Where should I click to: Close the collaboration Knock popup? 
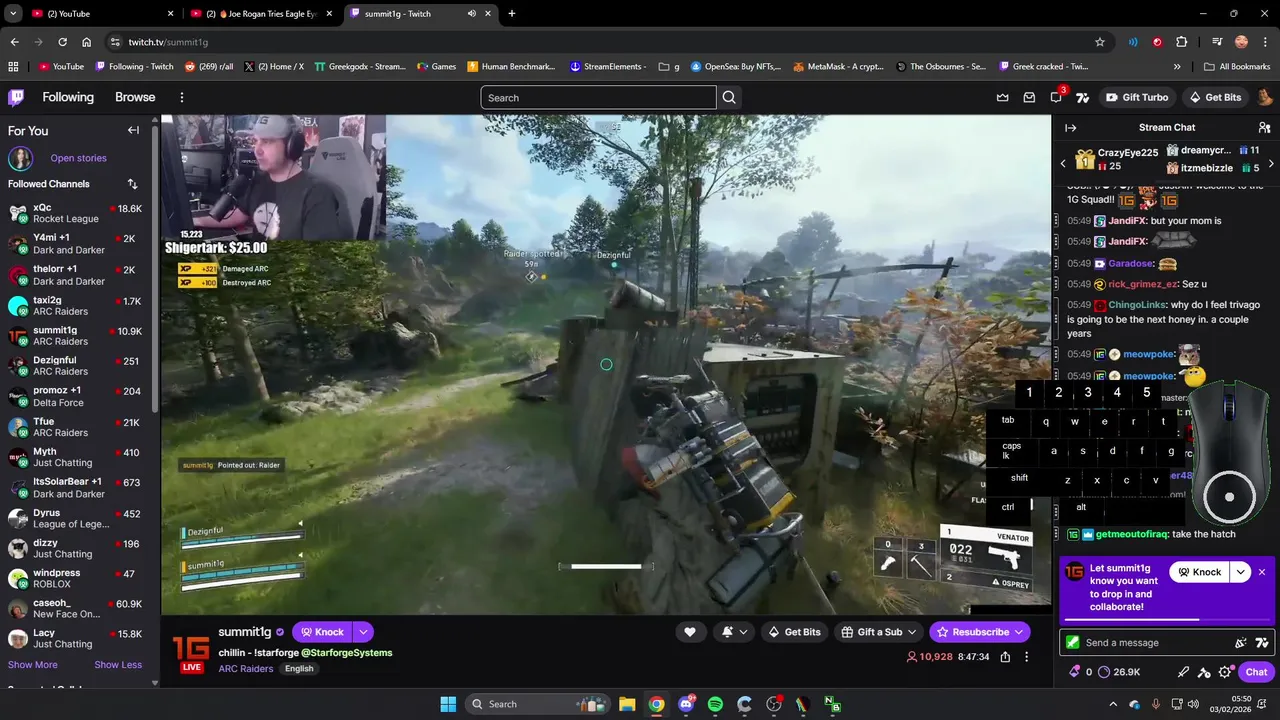point(1262,572)
